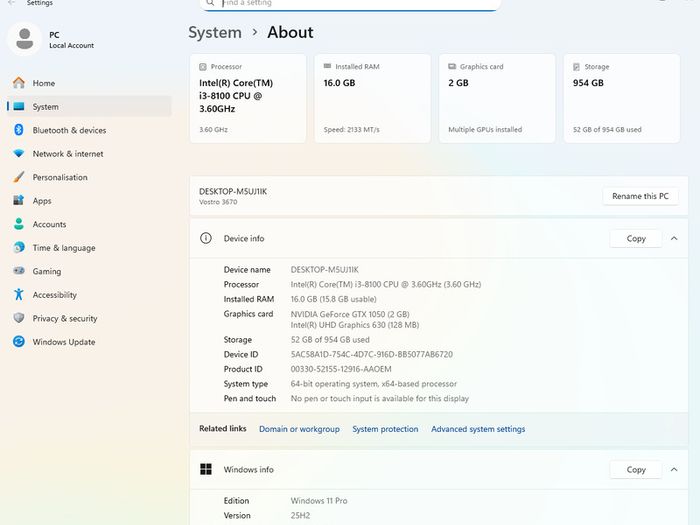Click NVIDIA GeForce GTX 1050 text
Viewport: 700px width, 525px height.
(x=350, y=314)
